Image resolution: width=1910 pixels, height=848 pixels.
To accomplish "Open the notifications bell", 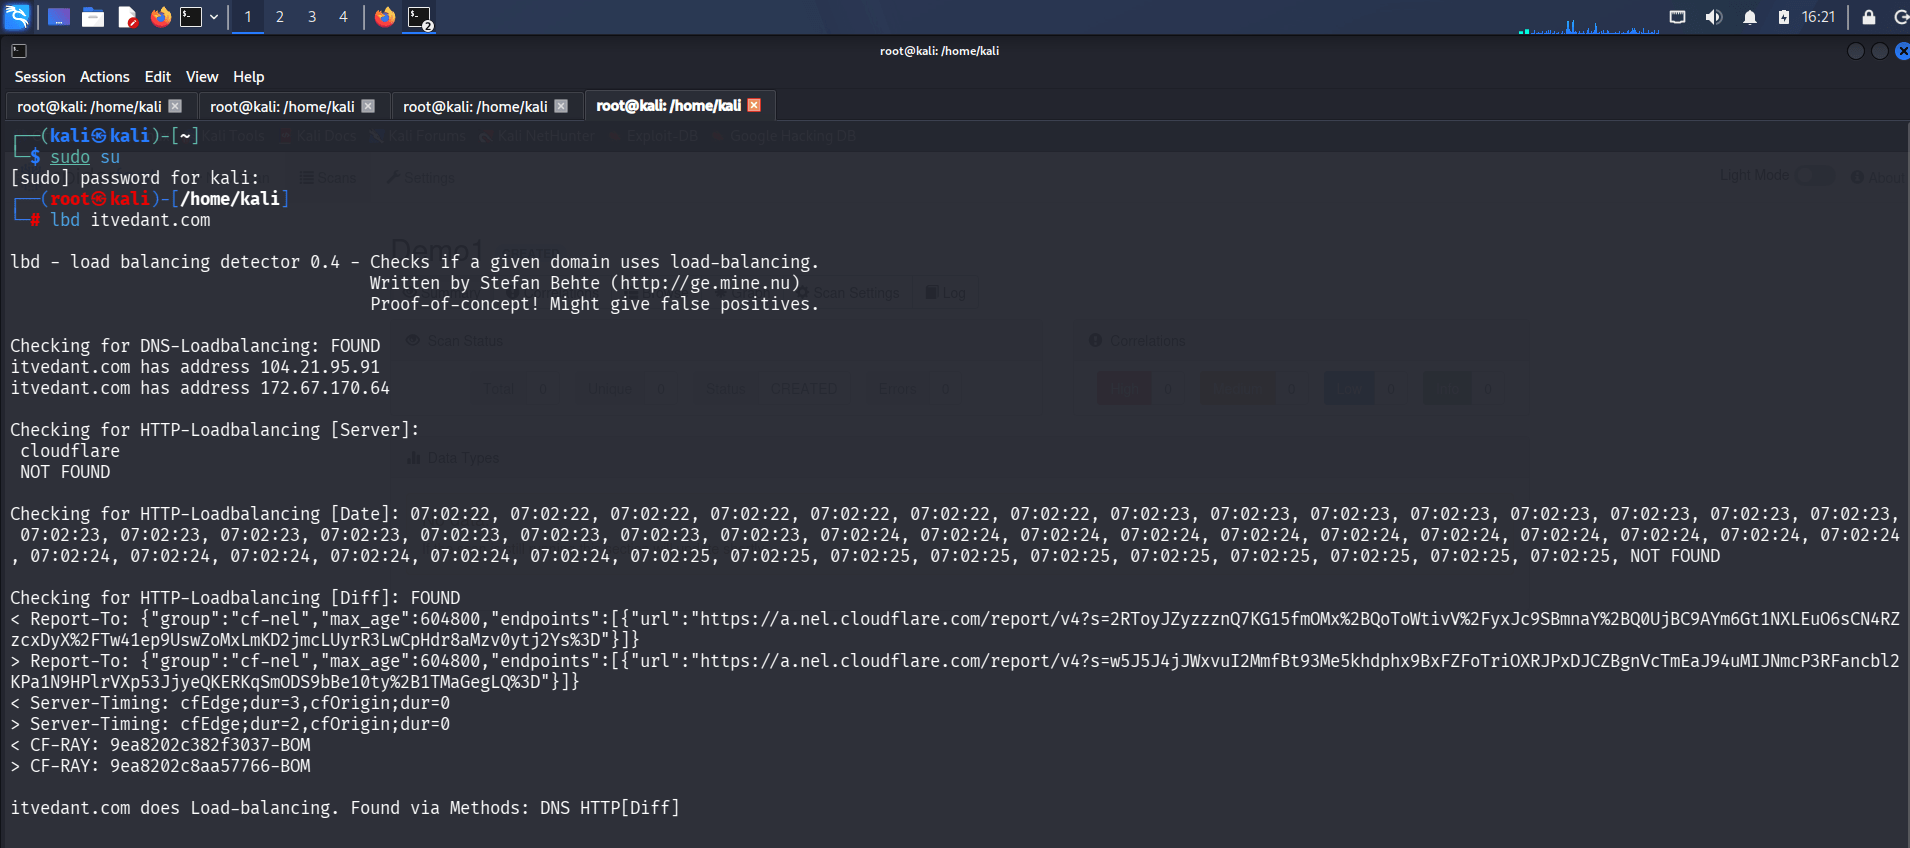I will tap(1750, 17).
